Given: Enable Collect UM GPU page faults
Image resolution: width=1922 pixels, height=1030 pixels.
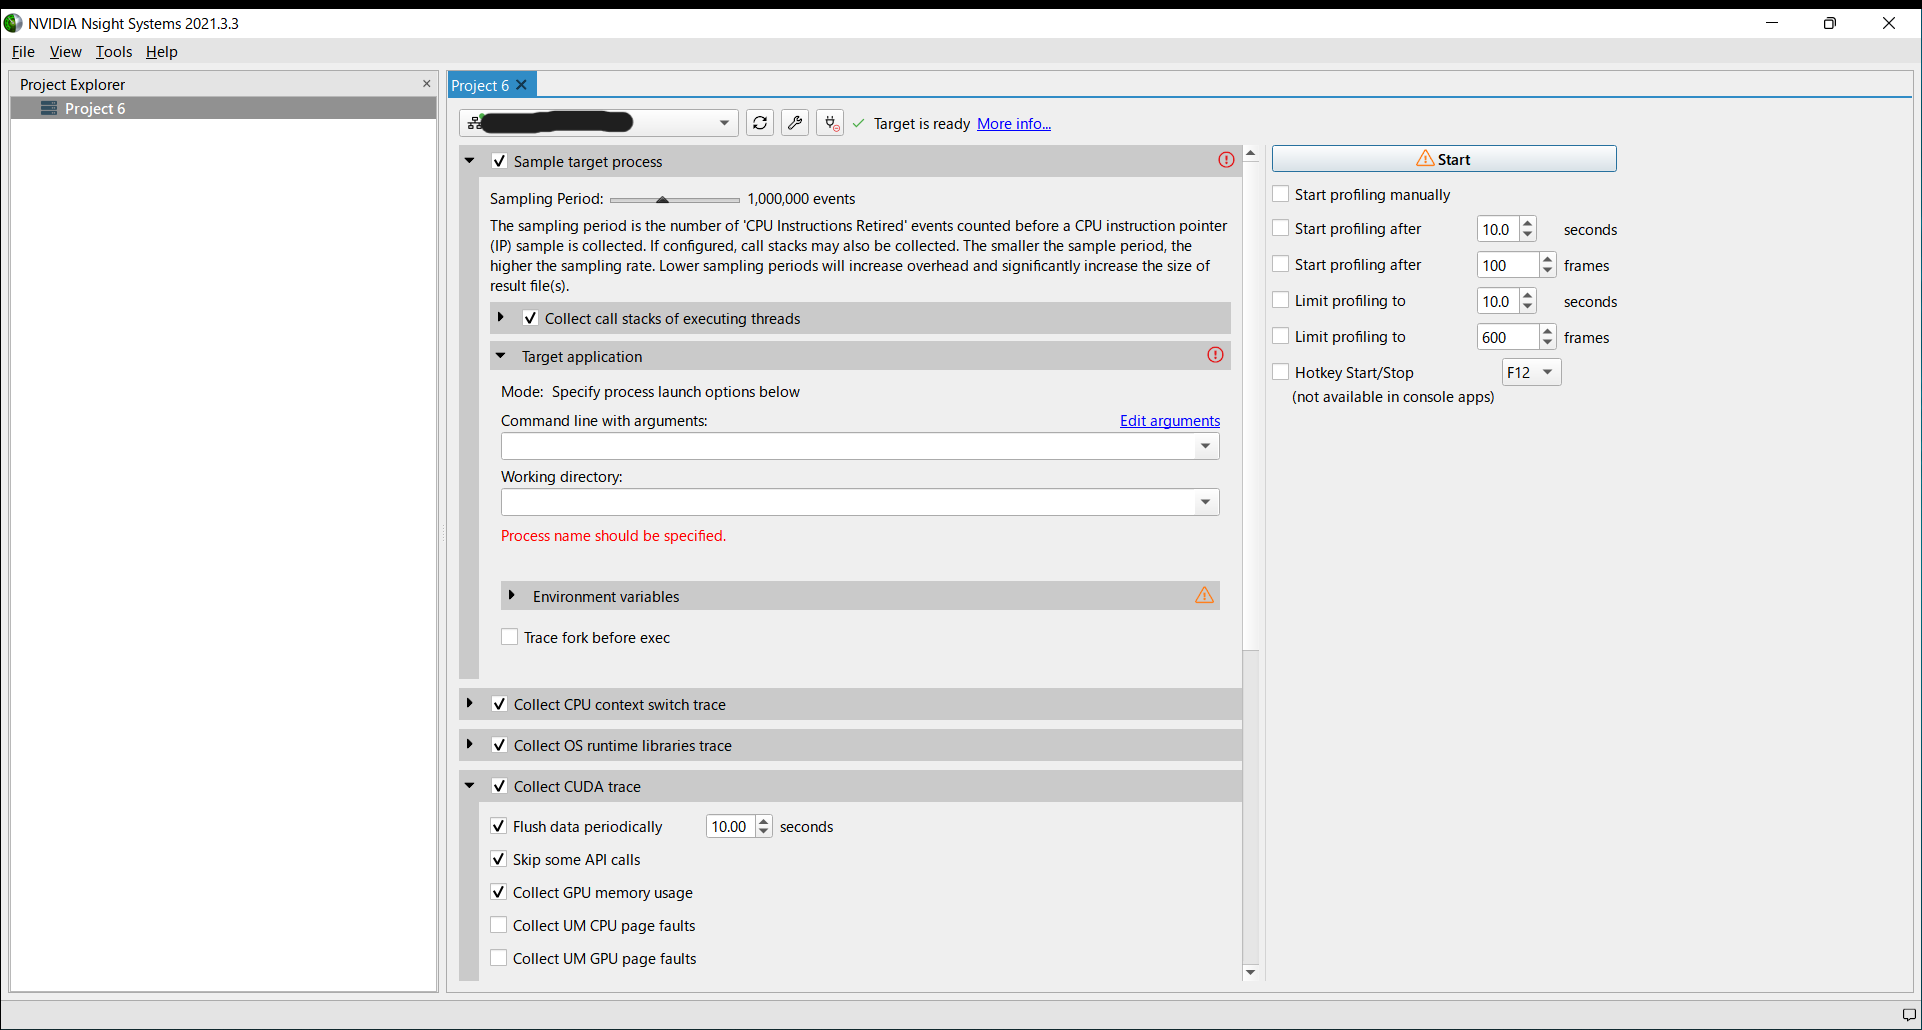Looking at the screenshot, I should 499,958.
